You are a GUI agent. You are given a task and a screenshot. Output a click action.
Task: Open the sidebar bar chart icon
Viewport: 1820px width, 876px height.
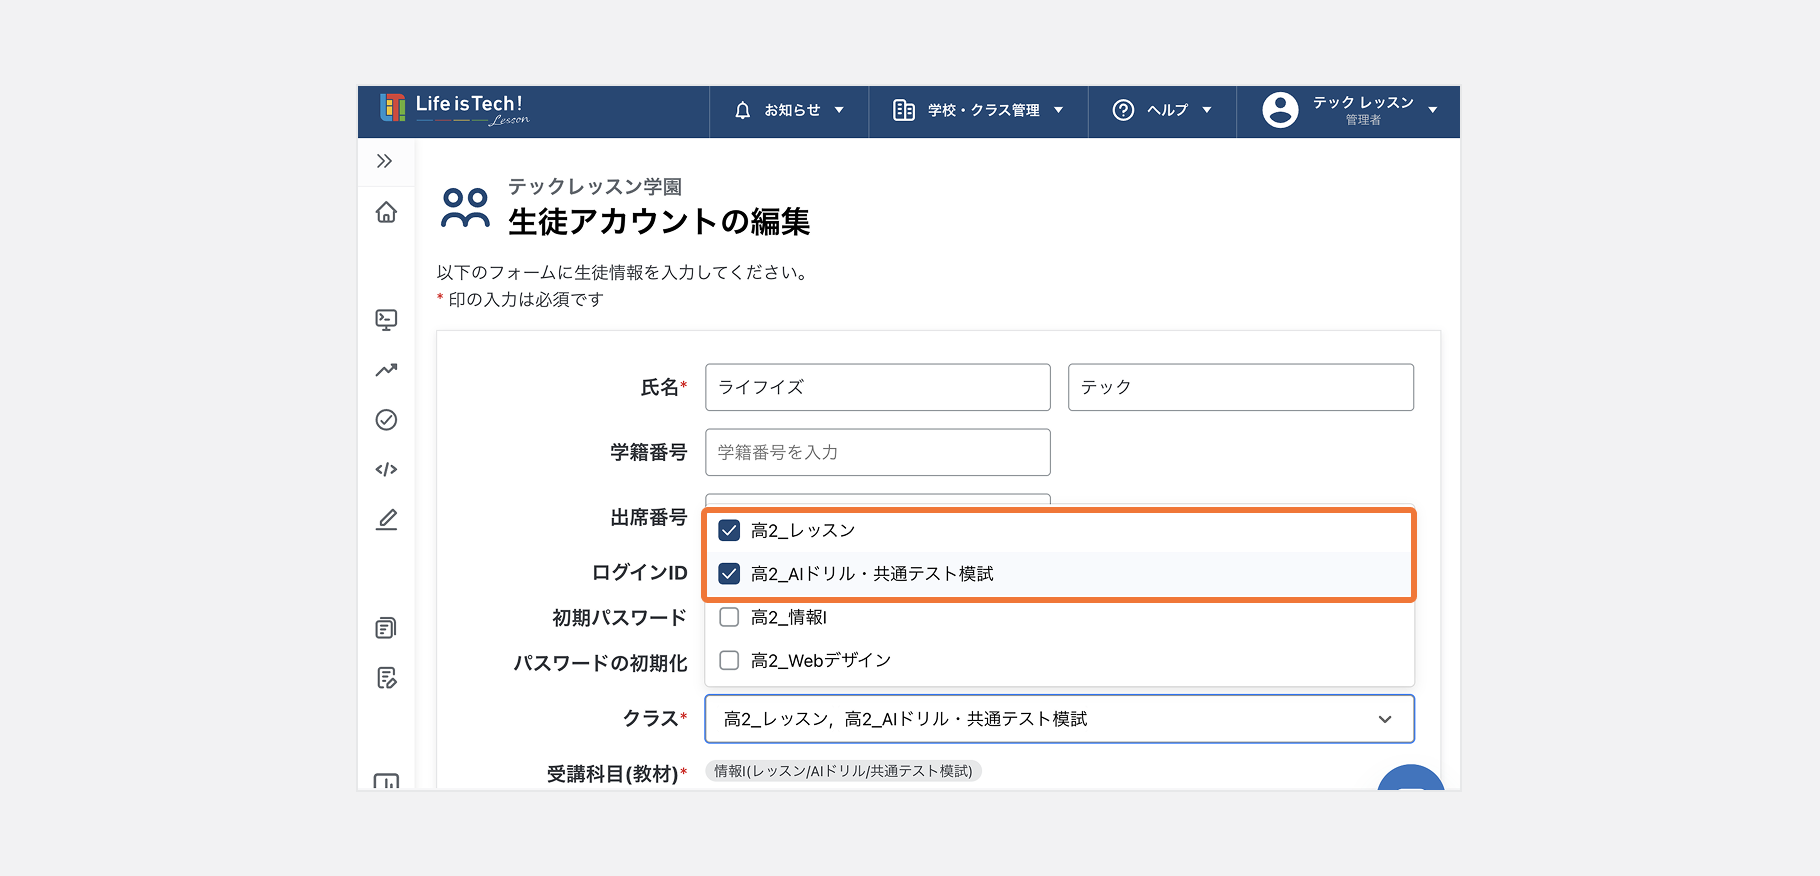(x=386, y=780)
